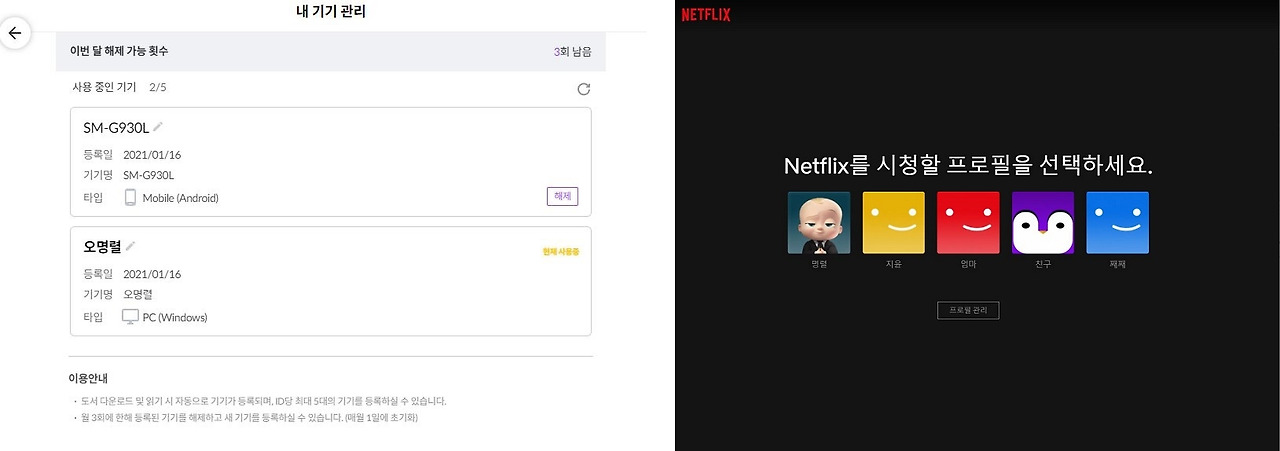Select the red 엄마 profile
This screenshot has width=1280, height=451.
click(968, 223)
